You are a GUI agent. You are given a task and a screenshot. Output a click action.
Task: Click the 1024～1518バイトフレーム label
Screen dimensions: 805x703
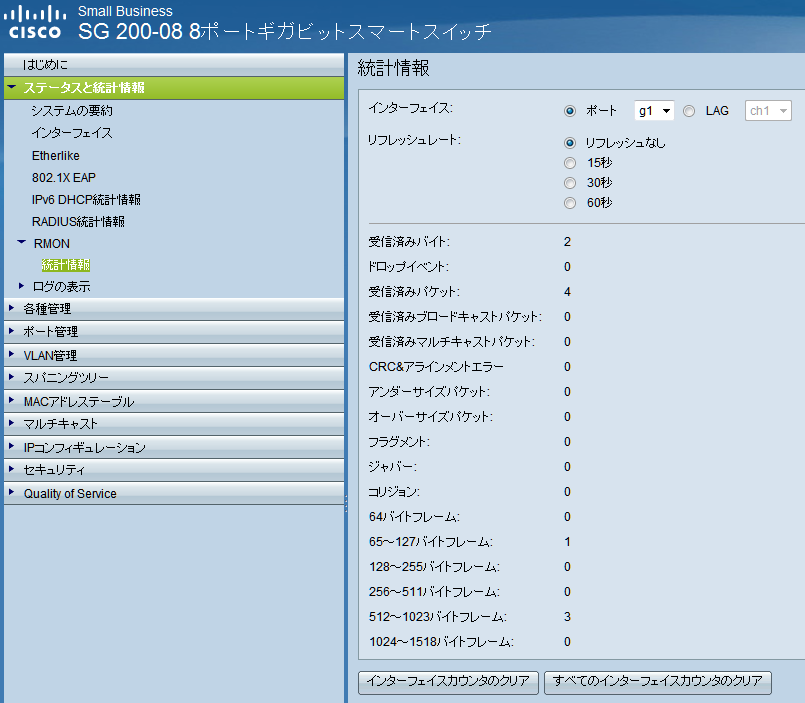click(441, 642)
